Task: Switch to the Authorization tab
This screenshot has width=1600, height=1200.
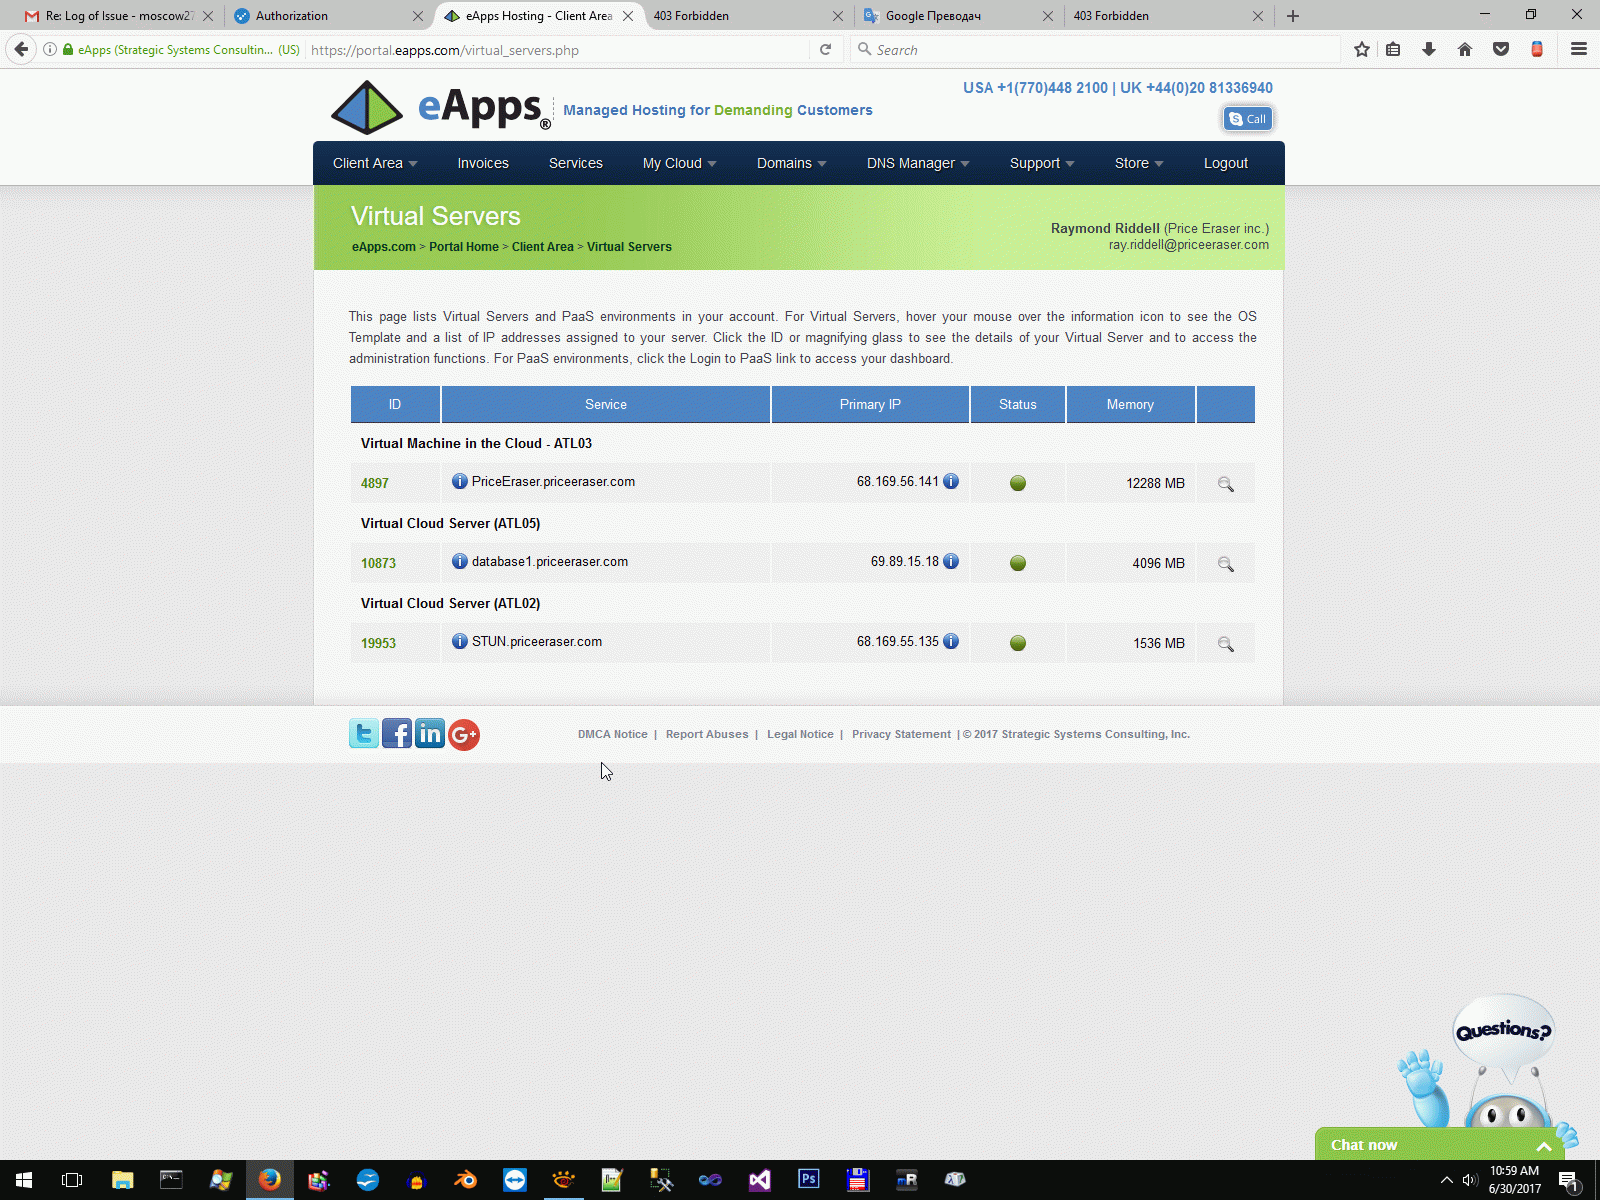Action: coord(326,16)
